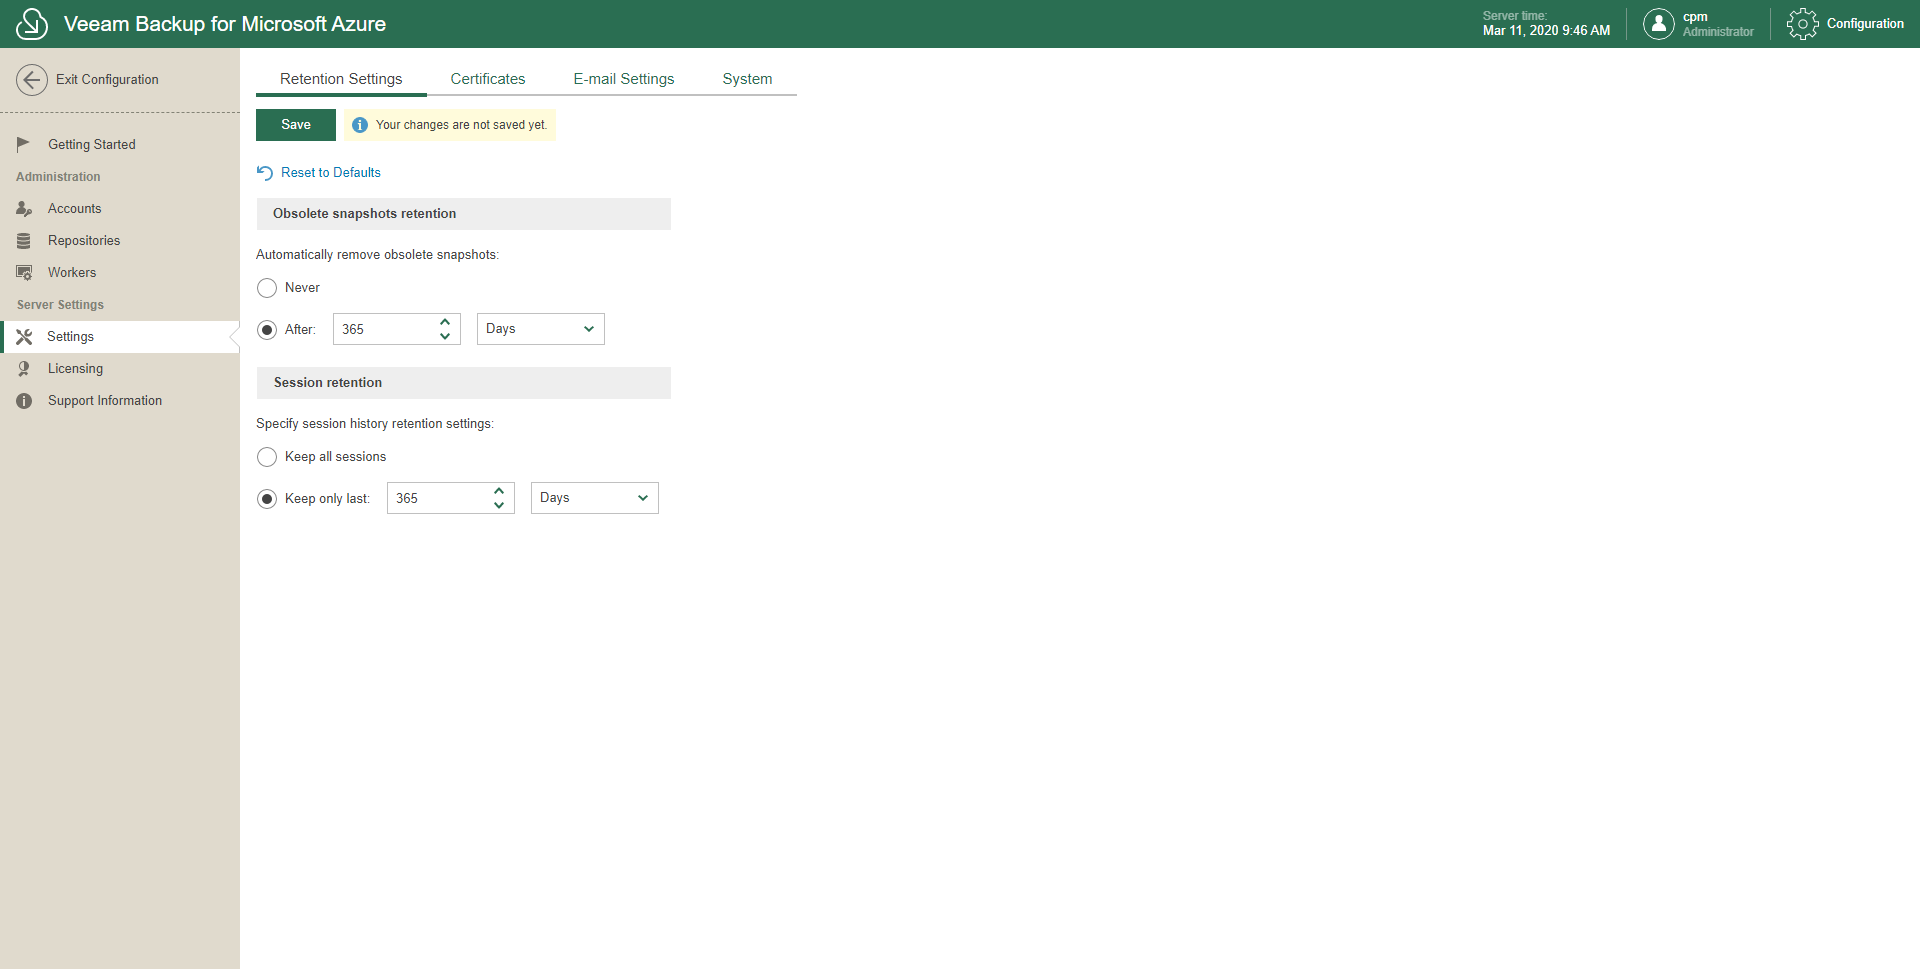This screenshot has height=969, width=1920.
Task: Click the Exit Configuration link
Action: point(107,80)
